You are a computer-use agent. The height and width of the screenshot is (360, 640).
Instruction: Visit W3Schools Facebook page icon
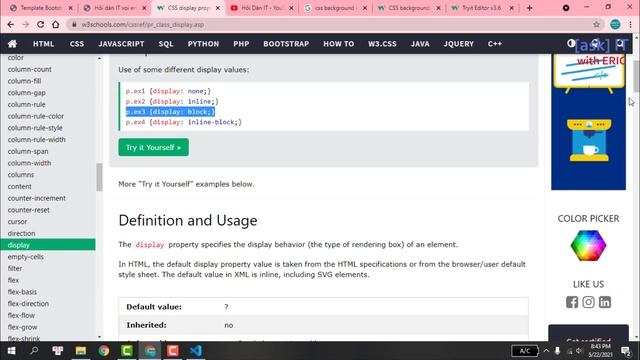(x=572, y=302)
